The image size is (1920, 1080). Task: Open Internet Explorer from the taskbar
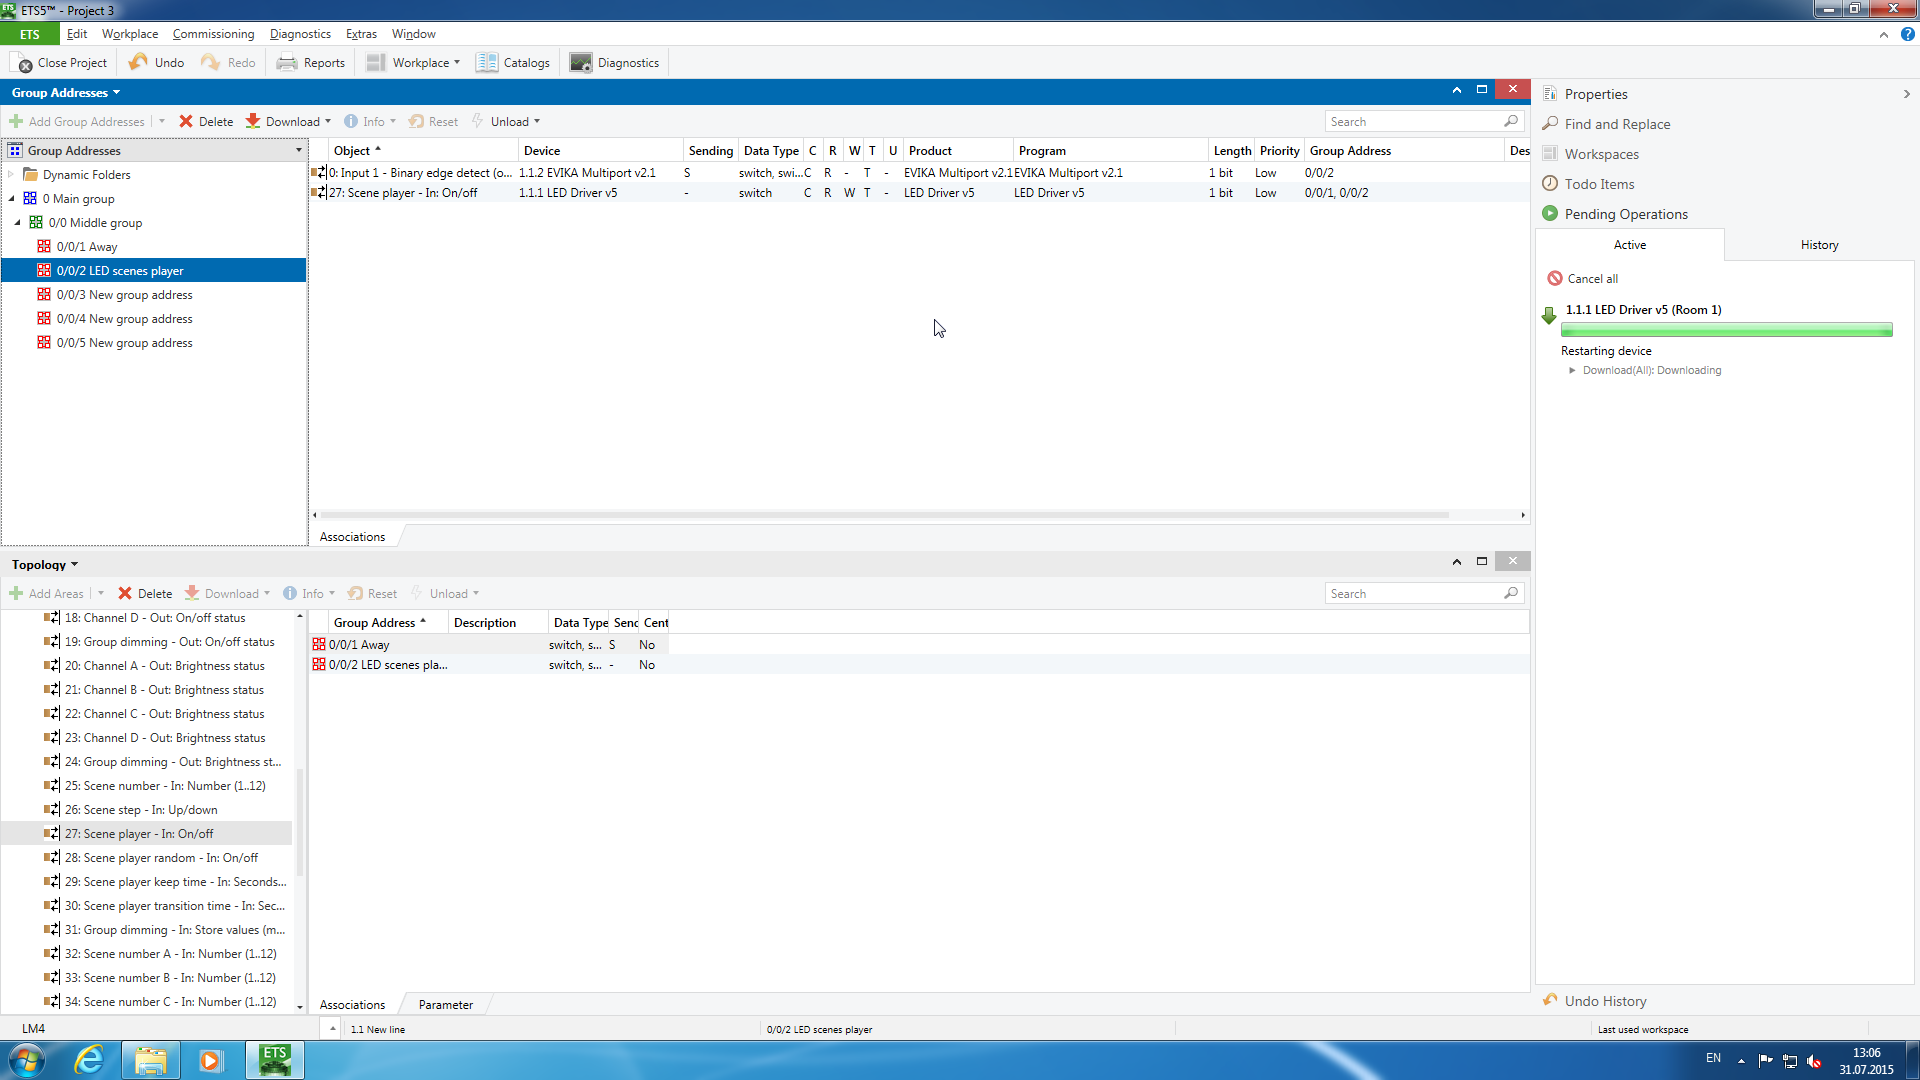[89, 1060]
